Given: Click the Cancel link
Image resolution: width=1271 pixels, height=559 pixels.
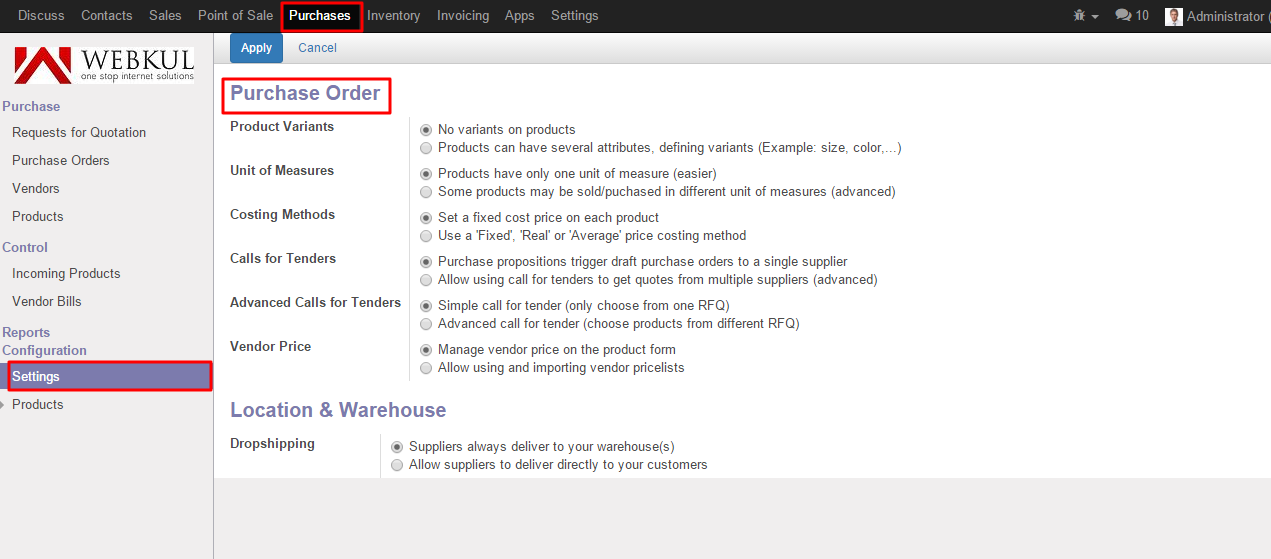Looking at the screenshot, I should (x=317, y=48).
